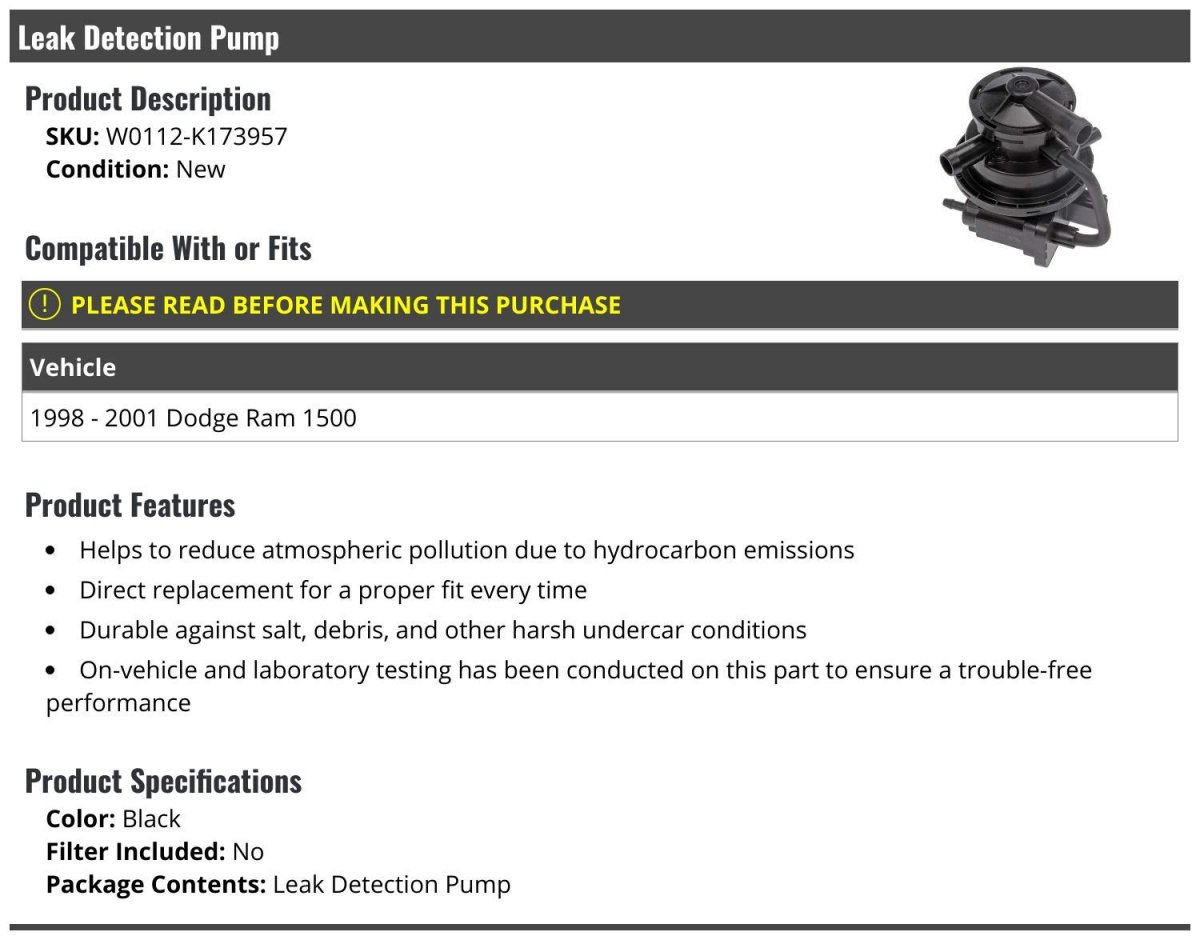Click PLEASE READ BEFORE MAKING THIS PURCHASE text
Image resolution: width=1200 pixels, height=940 pixels.
(x=346, y=305)
